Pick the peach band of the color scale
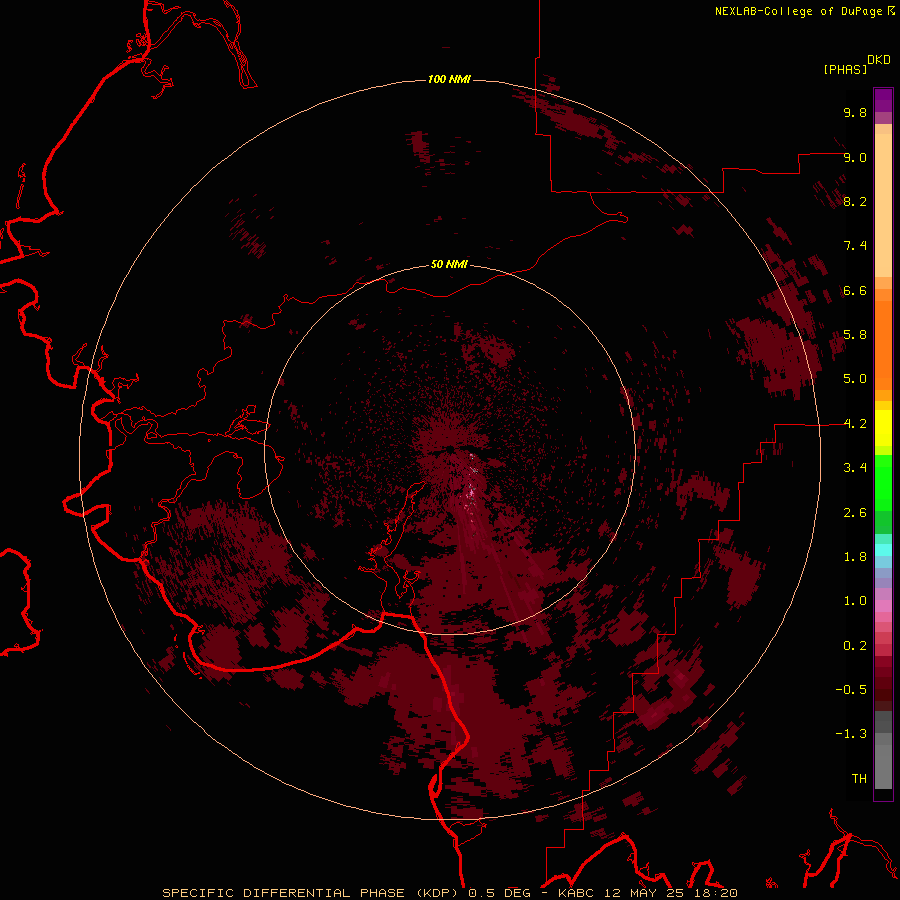Viewport: 900px width, 900px height. (x=883, y=205)
